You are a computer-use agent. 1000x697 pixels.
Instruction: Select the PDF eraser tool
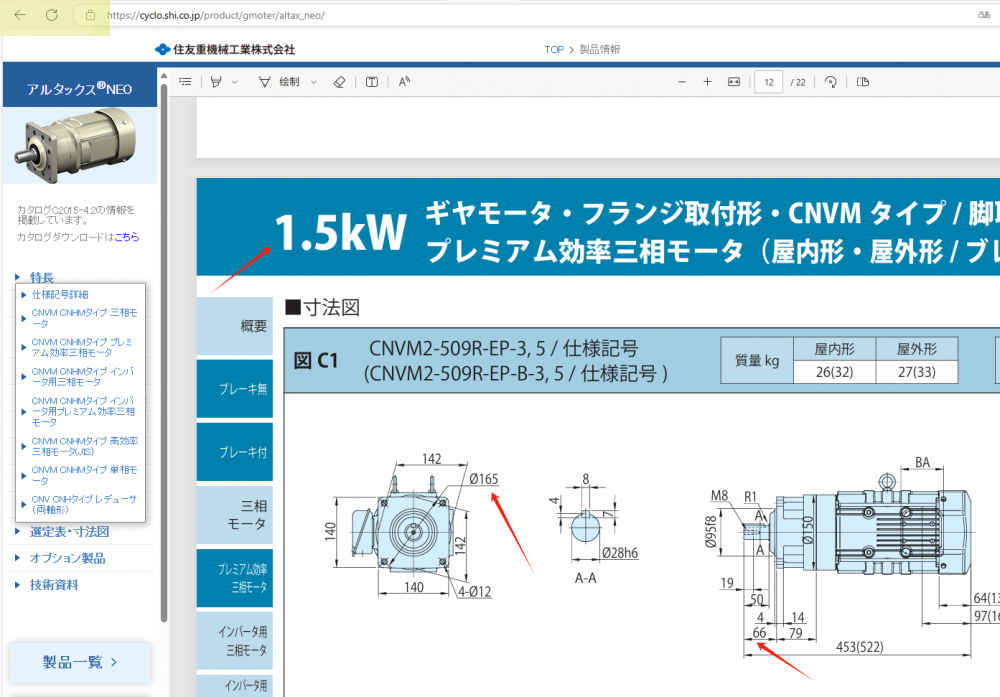[339, 82]
